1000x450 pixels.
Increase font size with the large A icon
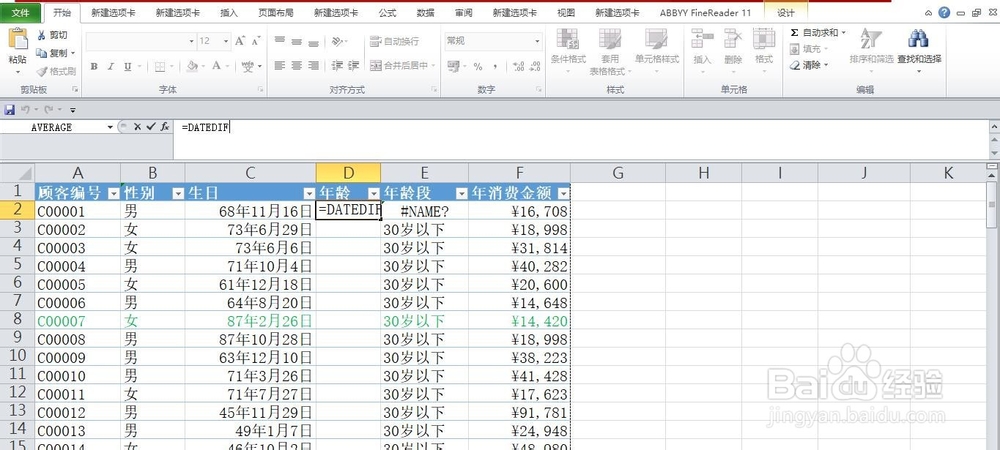(x=240, y=41)
